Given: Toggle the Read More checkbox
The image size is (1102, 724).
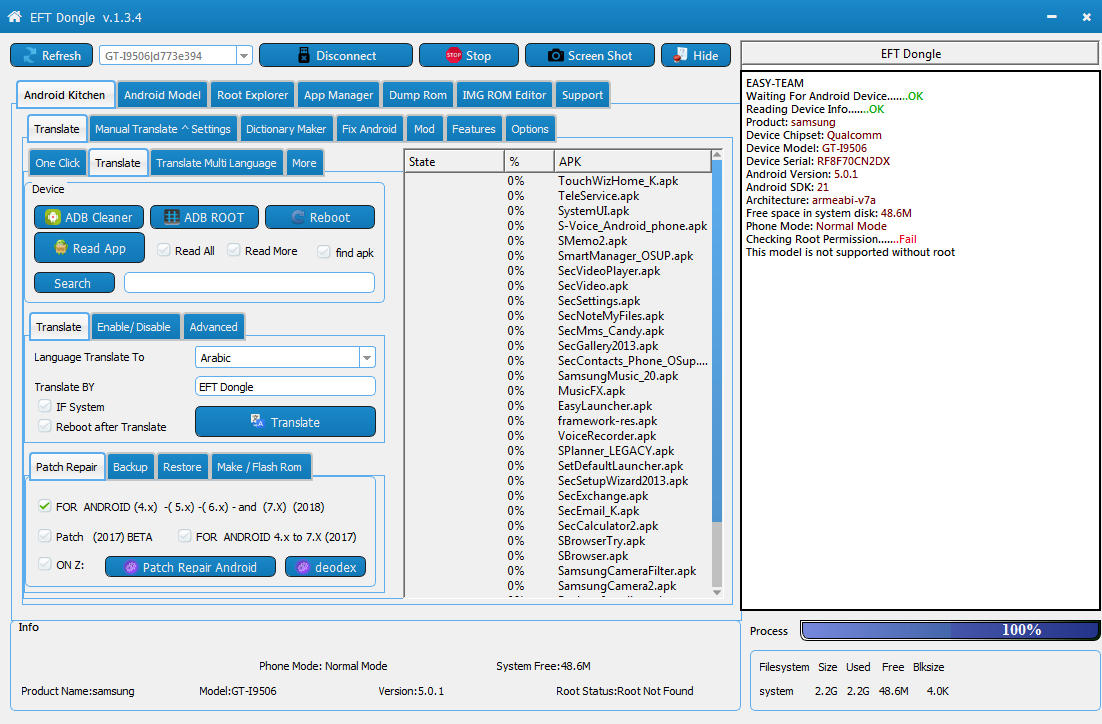Looking at the screenshot, I should click(x=234, y=250).
